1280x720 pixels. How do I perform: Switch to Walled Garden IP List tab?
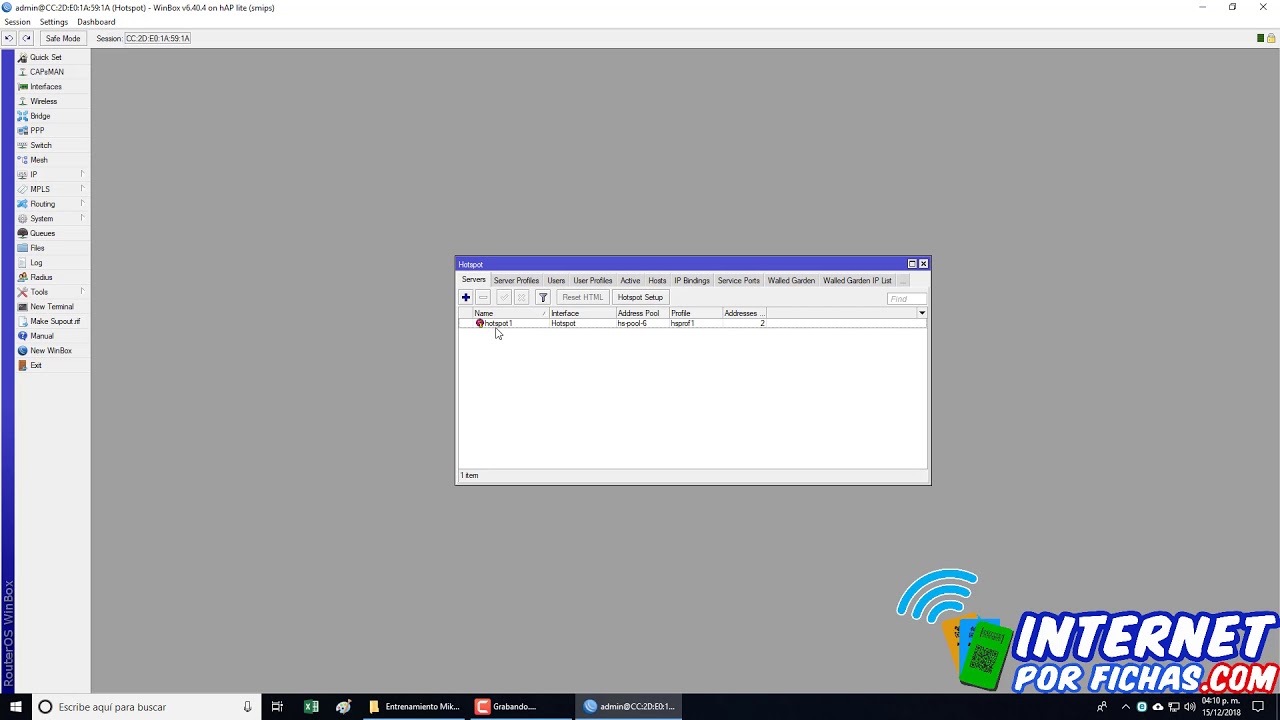[x=857, y=281]
